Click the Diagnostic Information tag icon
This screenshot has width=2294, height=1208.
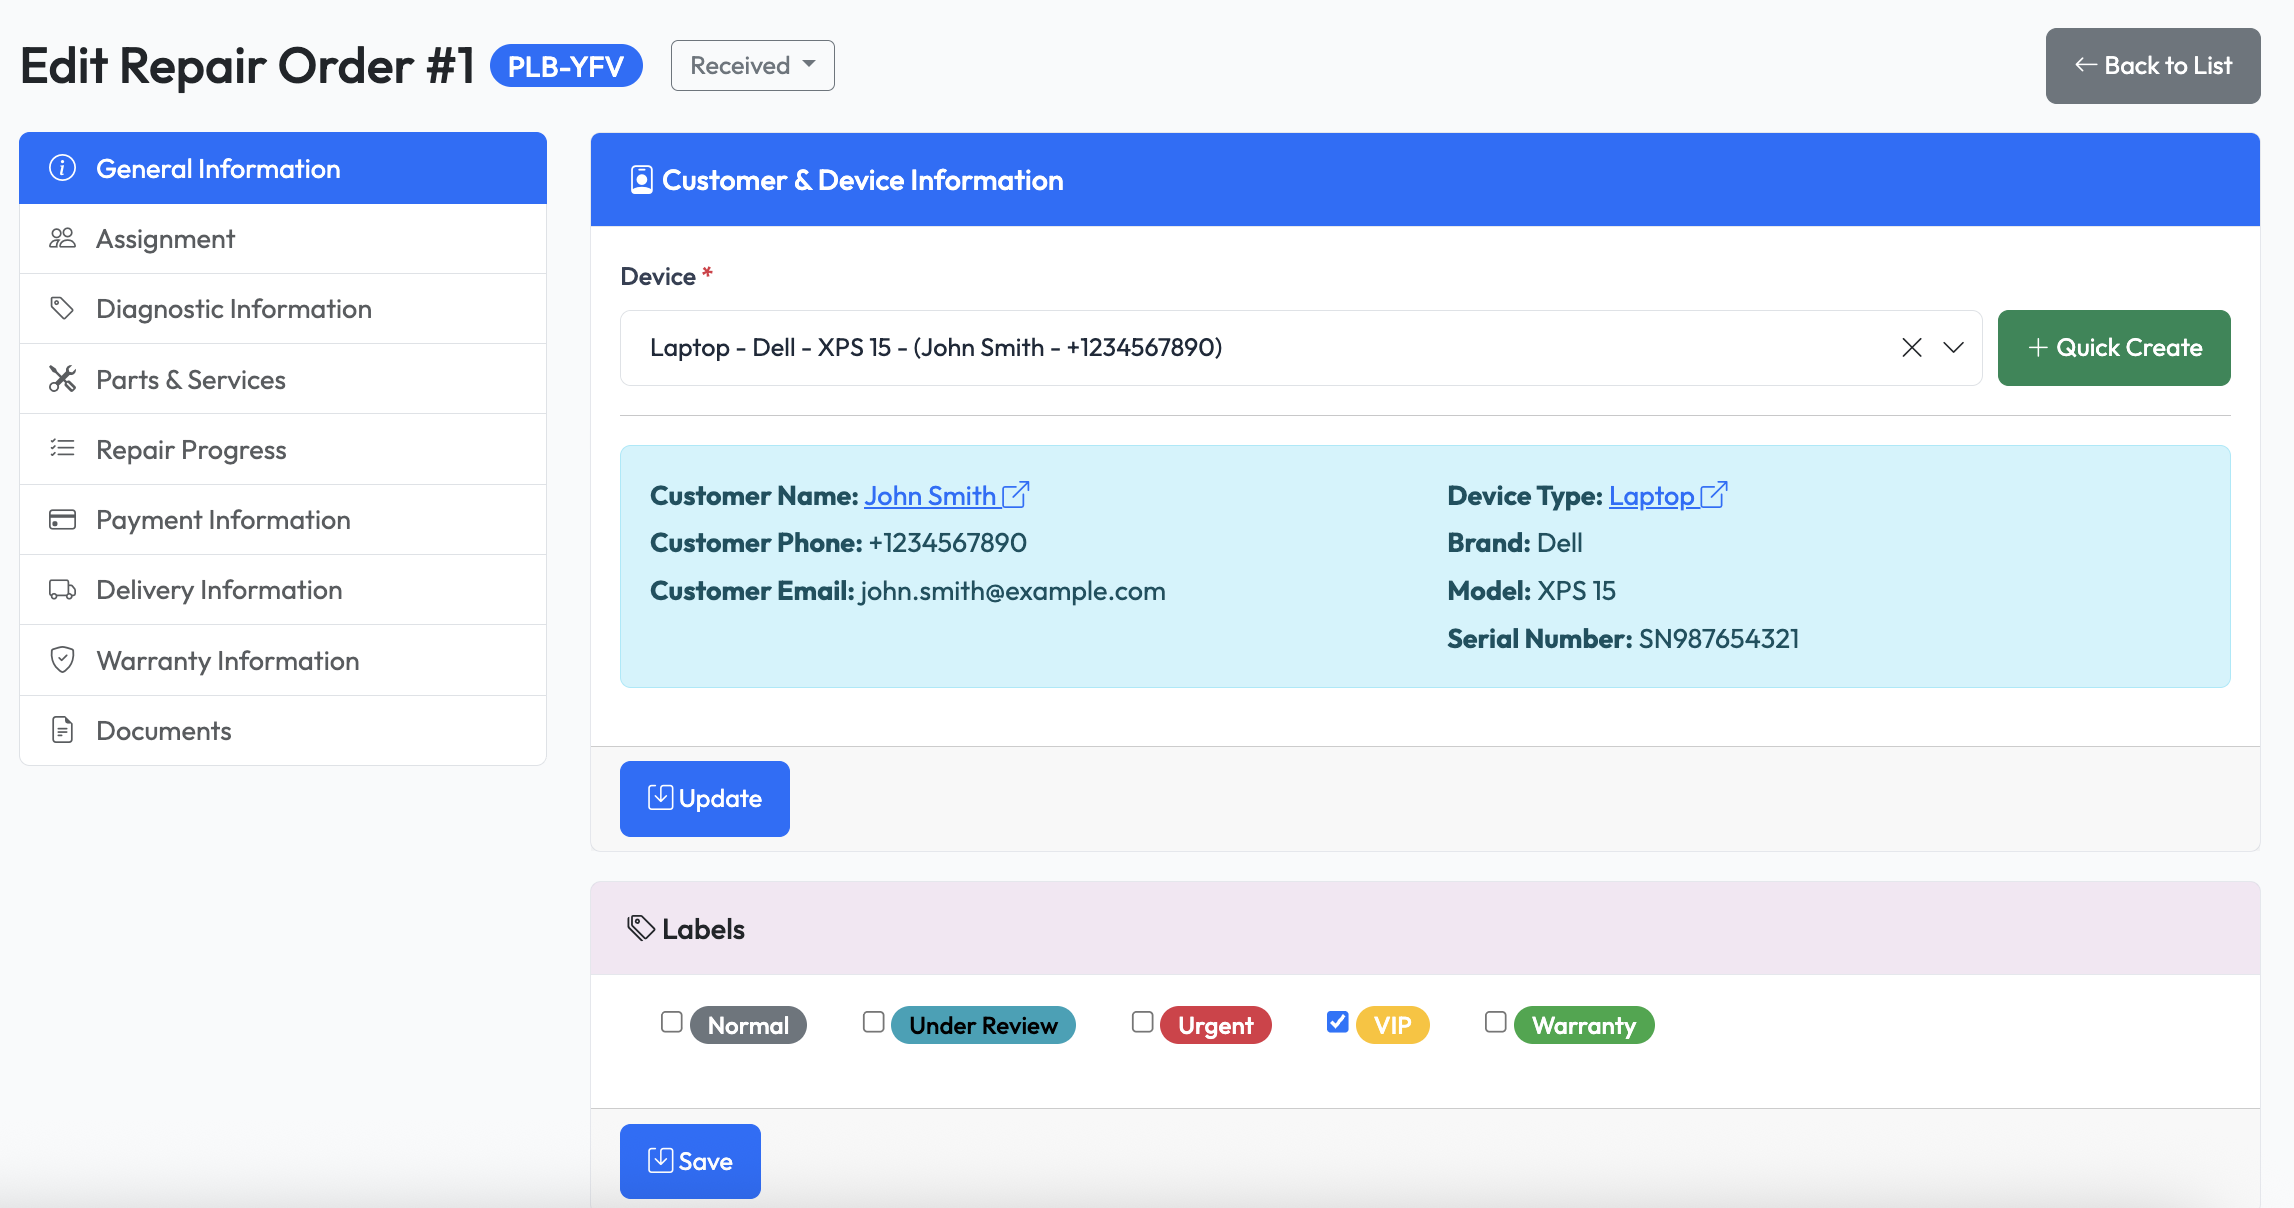pos(62,308)
